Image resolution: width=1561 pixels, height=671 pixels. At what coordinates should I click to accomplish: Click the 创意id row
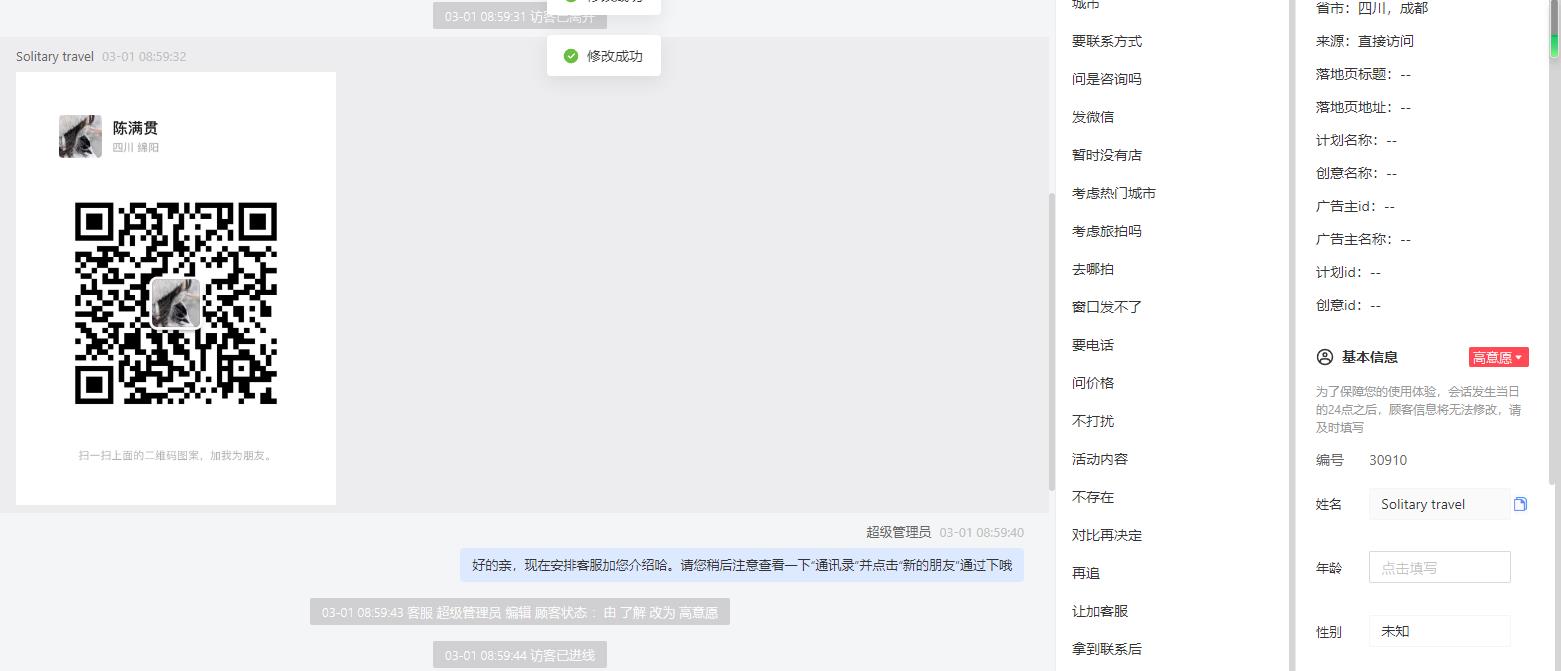pyautogui.click(x=1349, y=305)
